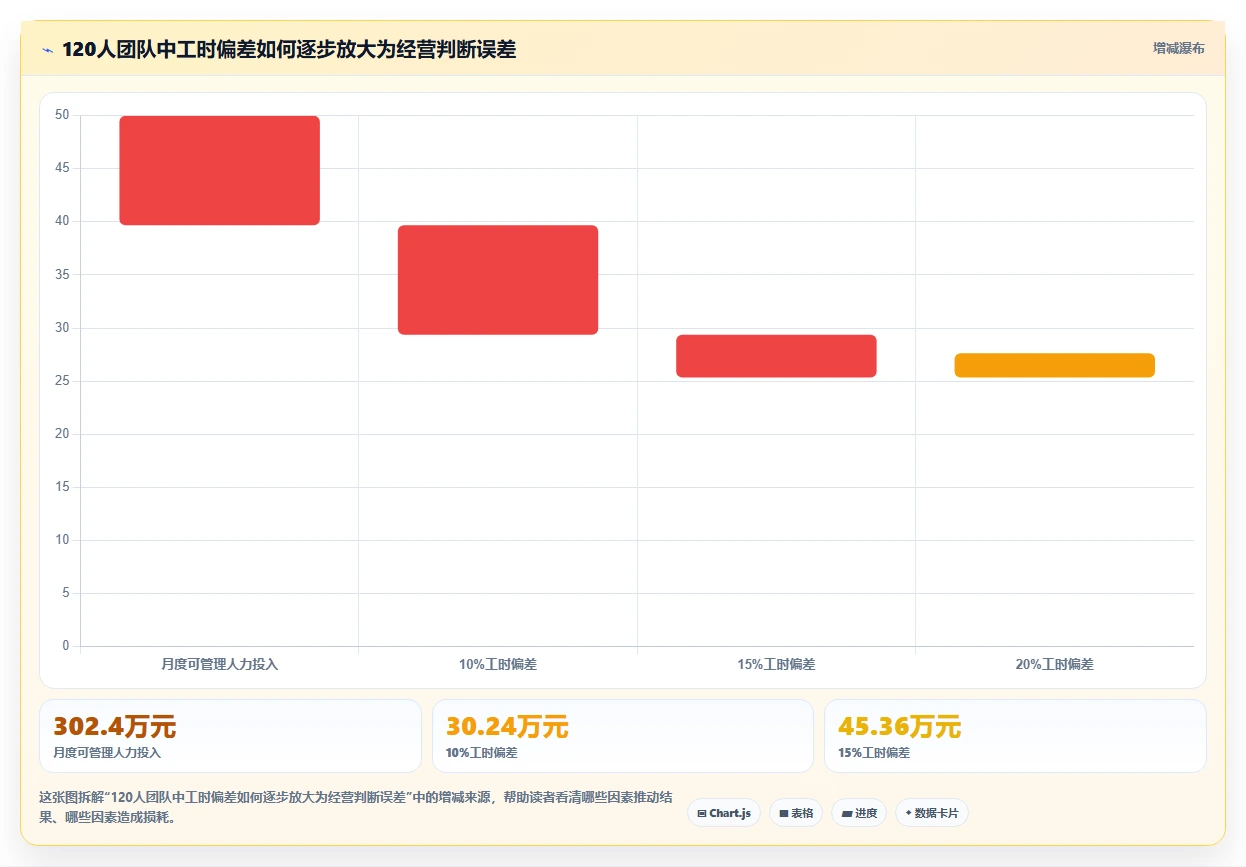Click the y-axis tick label 50
The image size is (1246, 867).
tap(63, 115)
